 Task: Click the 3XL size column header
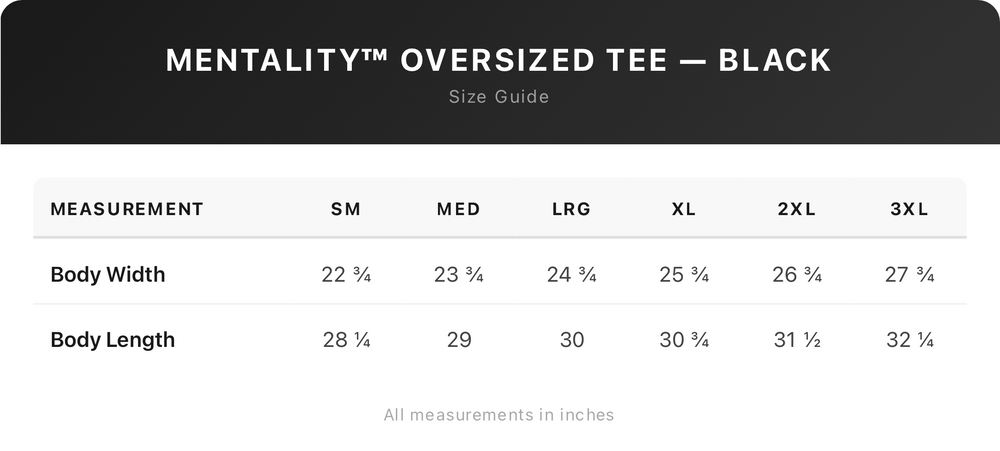point(910,209)
